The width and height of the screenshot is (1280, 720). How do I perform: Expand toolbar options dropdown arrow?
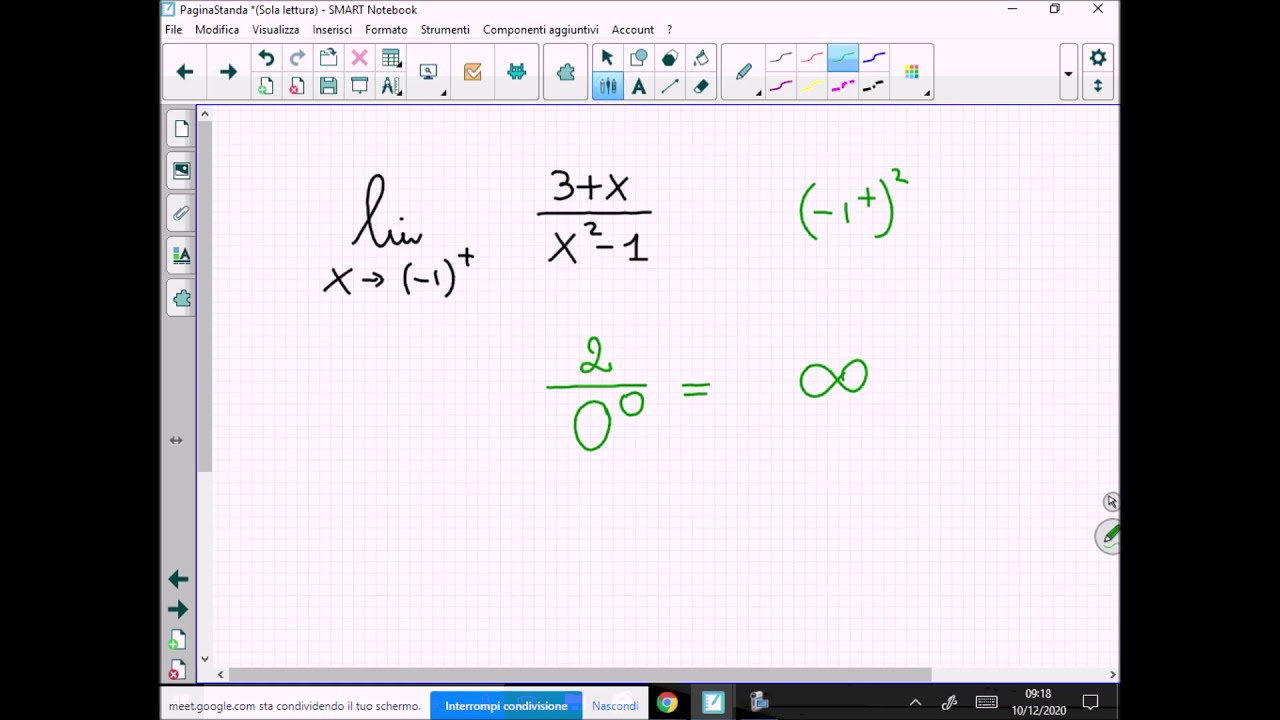tap(1068, 73)
